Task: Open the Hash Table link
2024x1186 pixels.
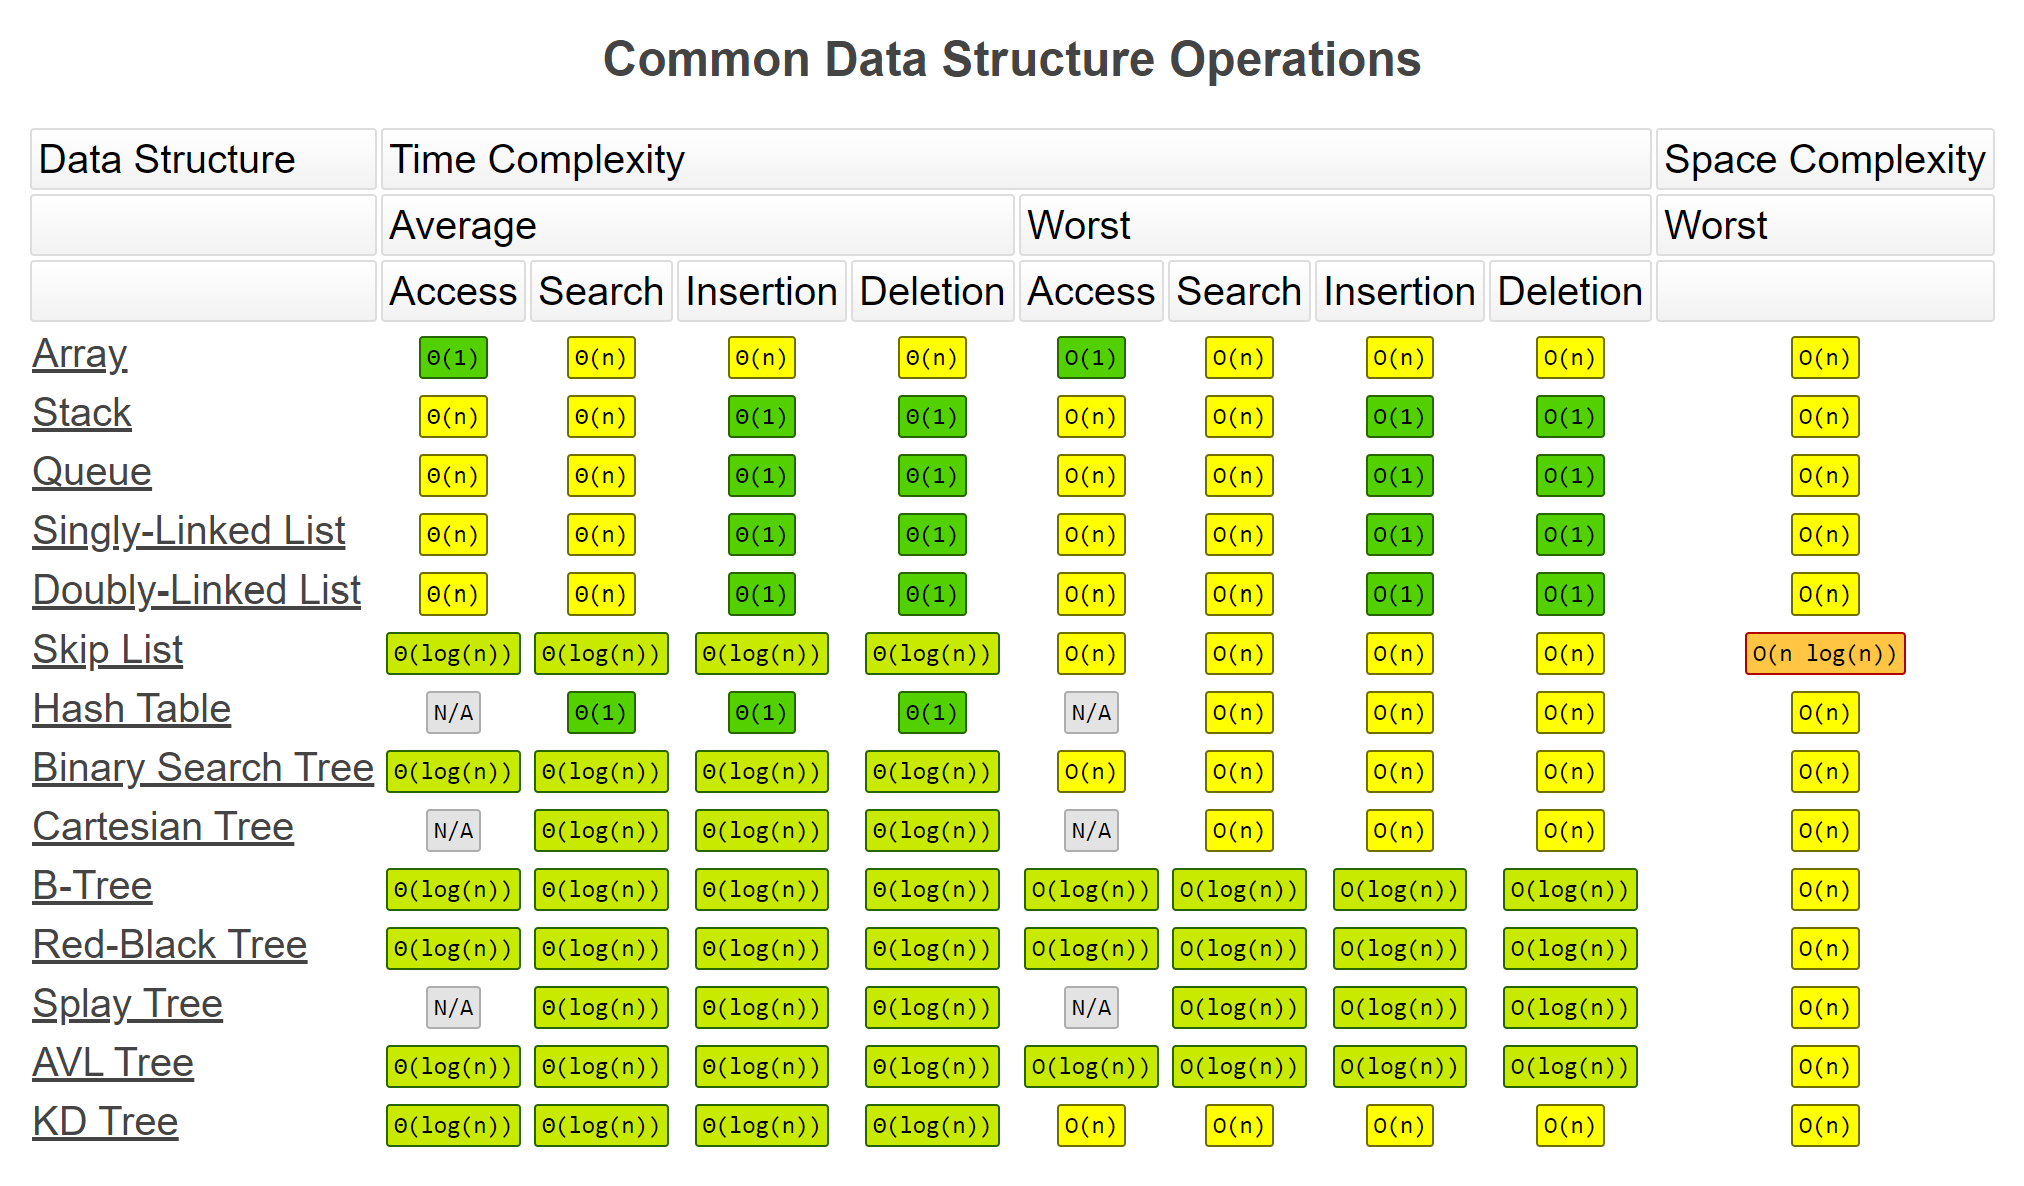Action: tap(132, 709)
